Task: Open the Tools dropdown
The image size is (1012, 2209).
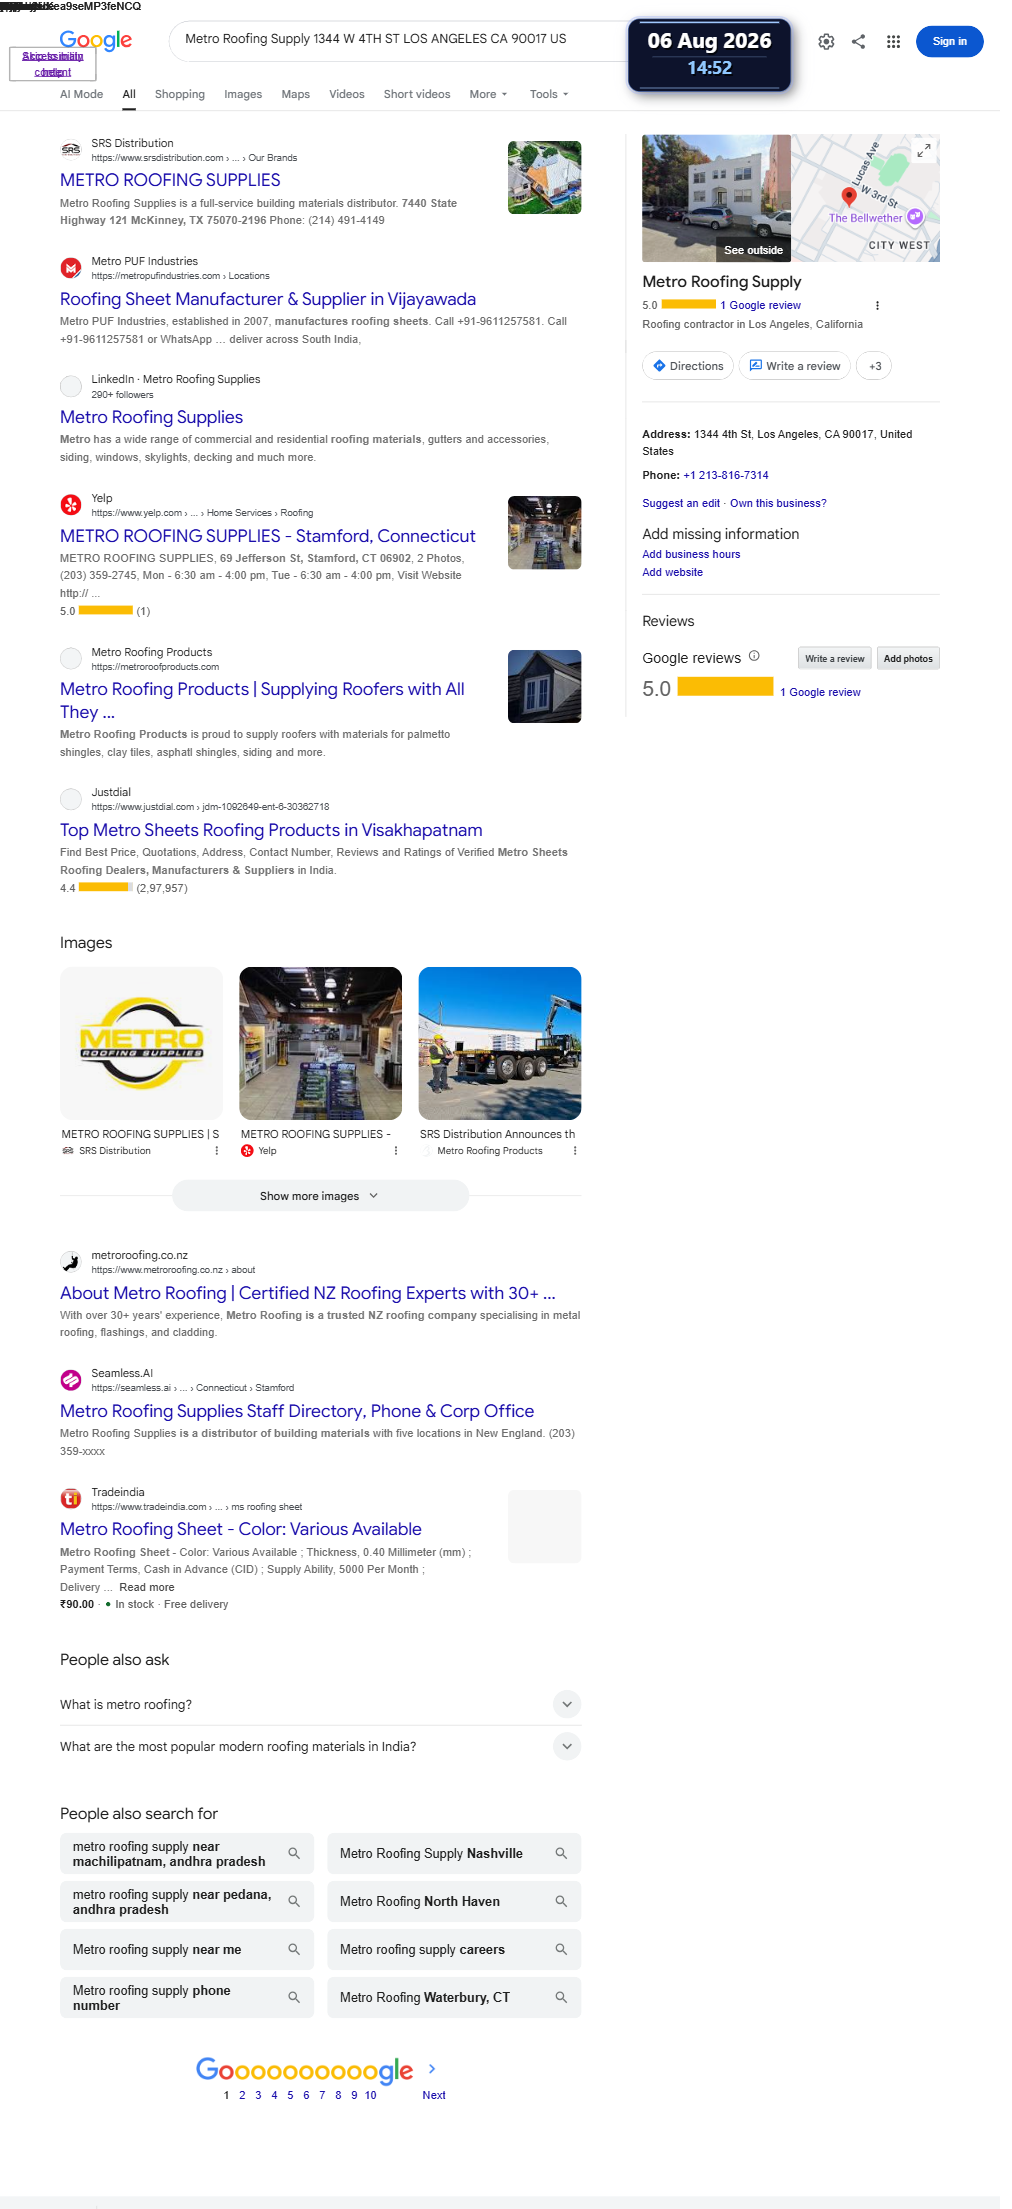Action: pyautogui.click(x=549, y=95)
